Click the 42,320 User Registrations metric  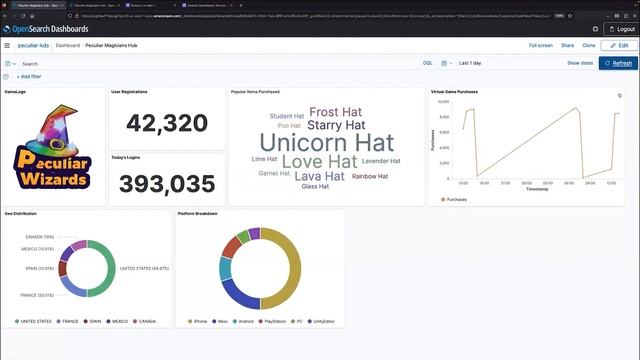point(167,123)
